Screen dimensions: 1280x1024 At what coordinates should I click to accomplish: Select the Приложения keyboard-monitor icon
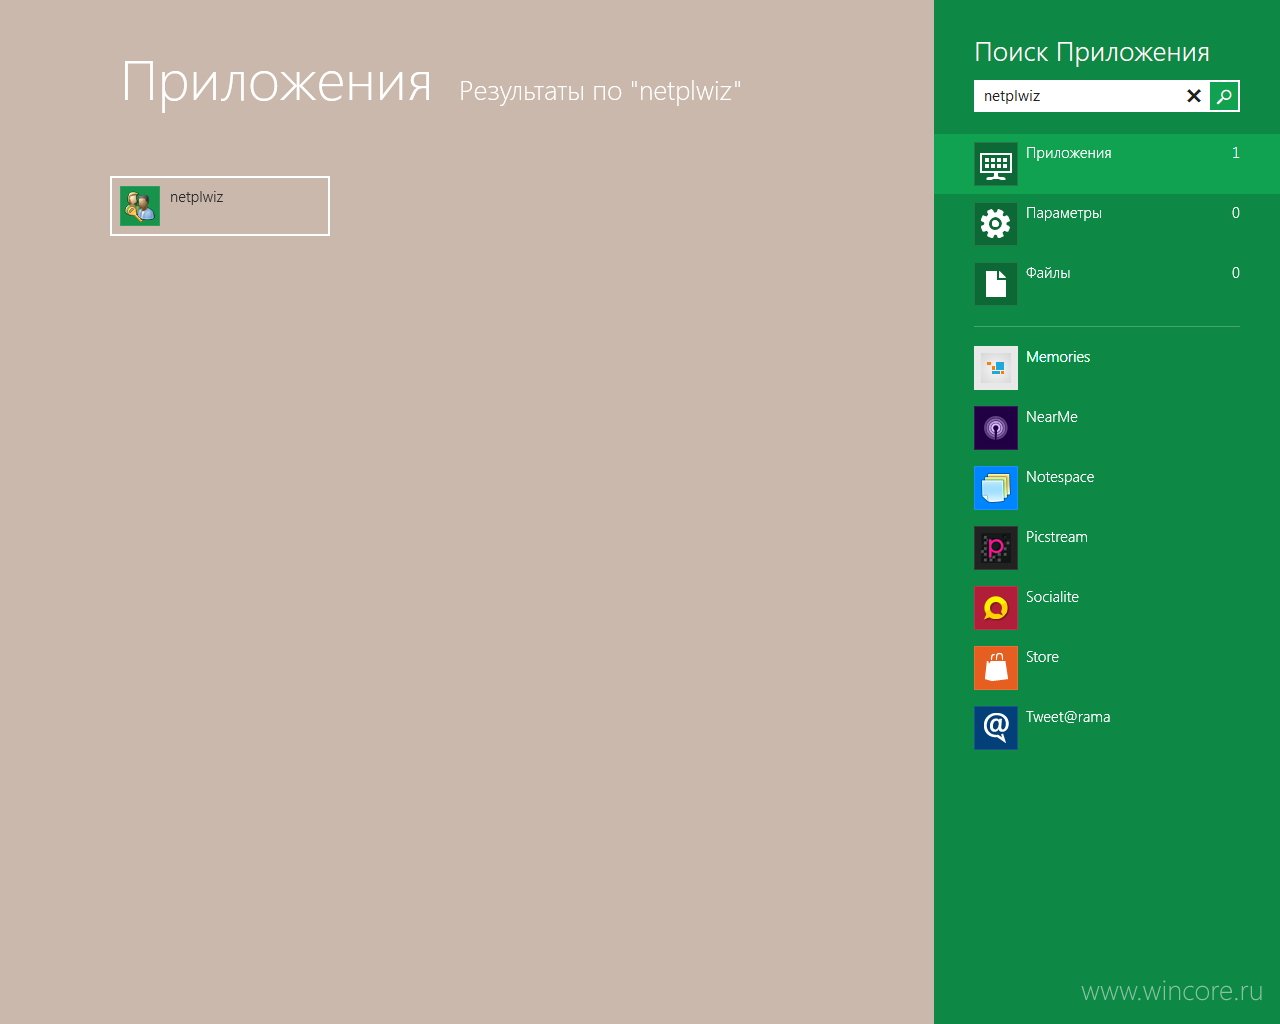coord(996,164)
